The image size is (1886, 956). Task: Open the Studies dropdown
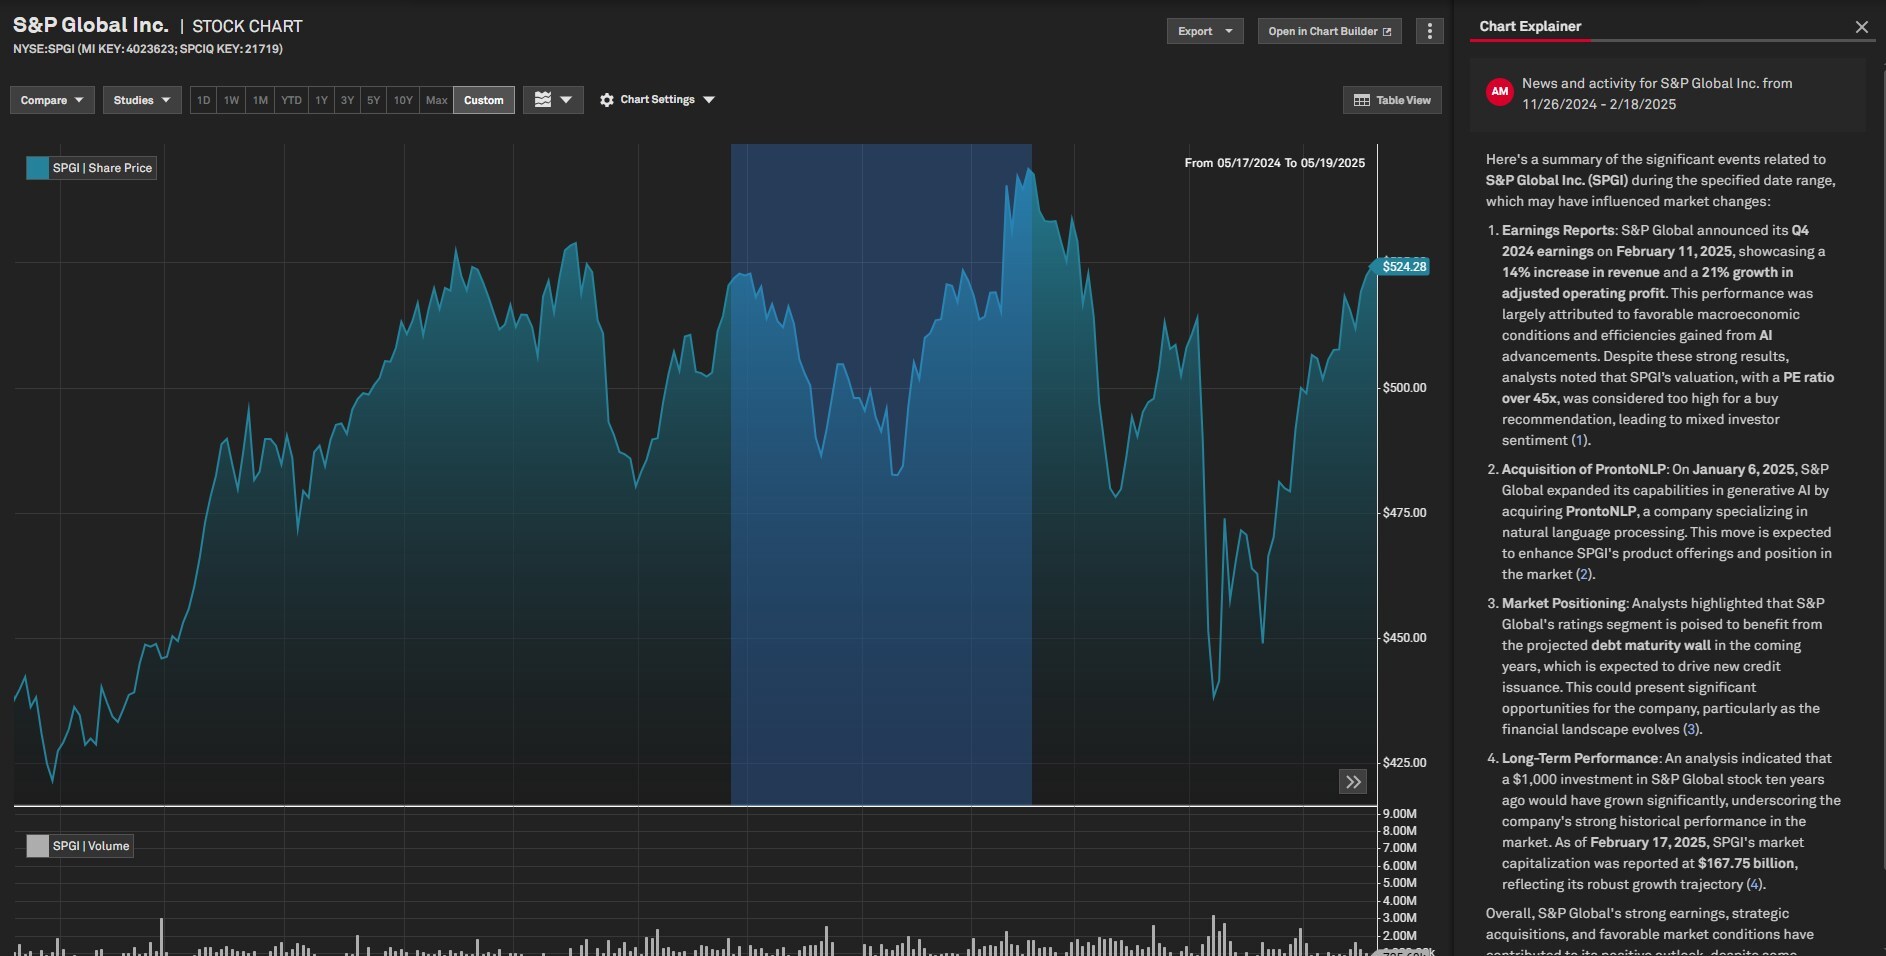pyautogui.click(x=142, y=100)
